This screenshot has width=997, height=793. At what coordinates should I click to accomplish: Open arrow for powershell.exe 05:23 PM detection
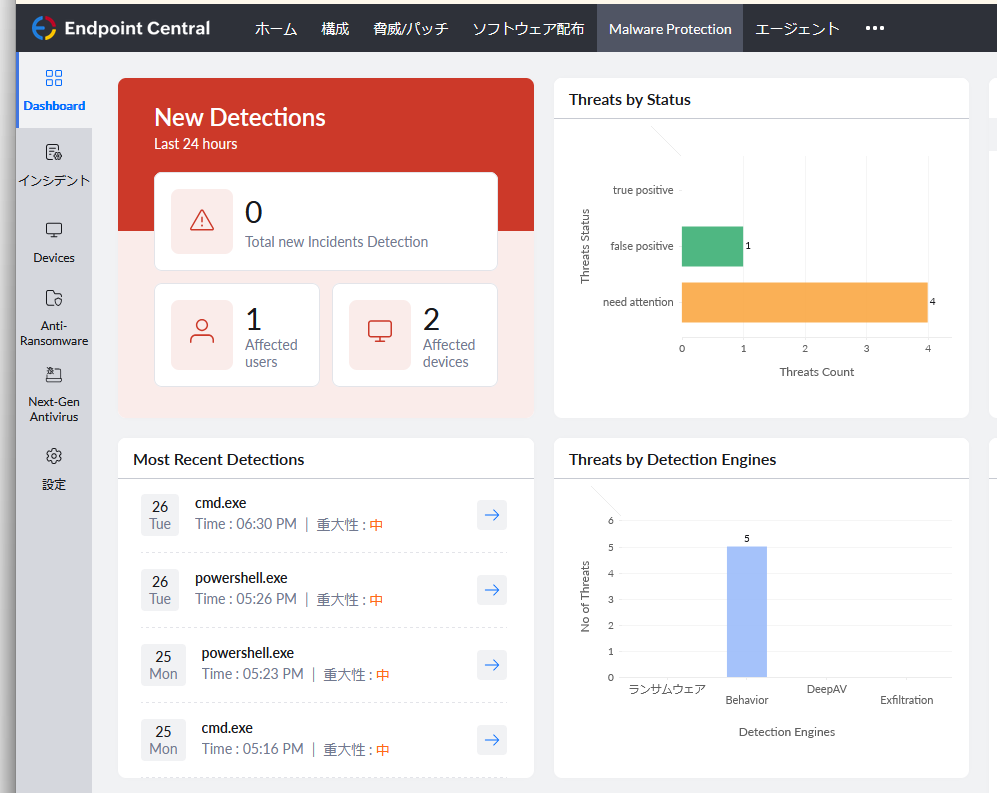coord(491,665)
